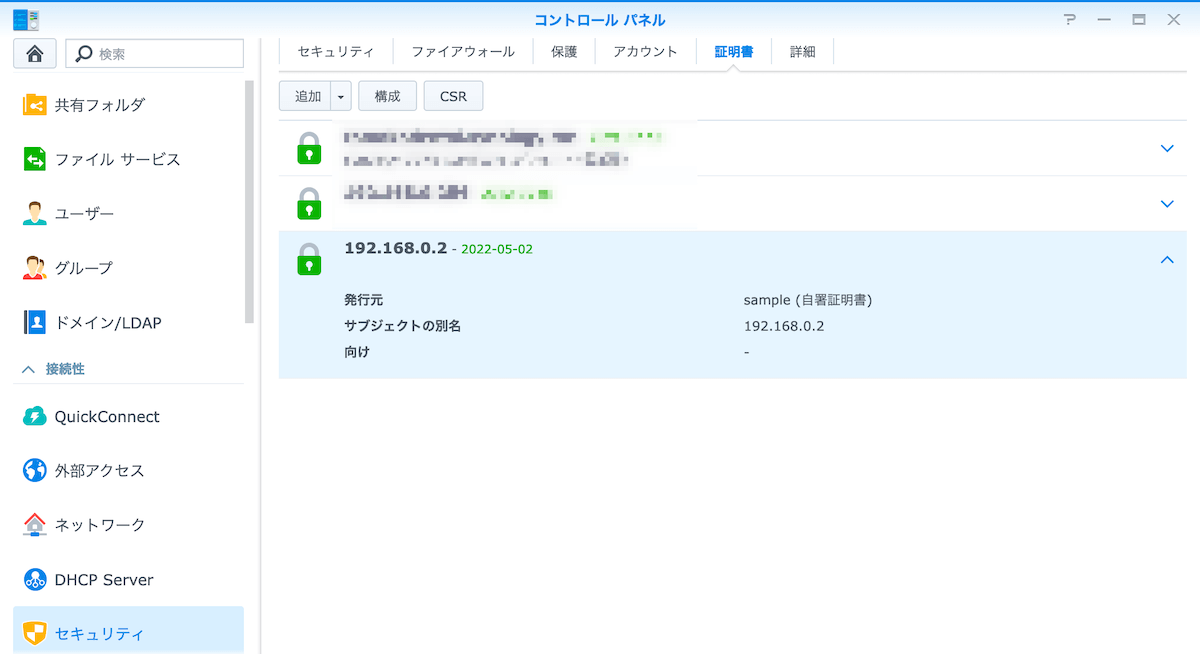Click the ファイル サービス icon
The height and width of the screenshot is (654, 1200).
(35, 160)
